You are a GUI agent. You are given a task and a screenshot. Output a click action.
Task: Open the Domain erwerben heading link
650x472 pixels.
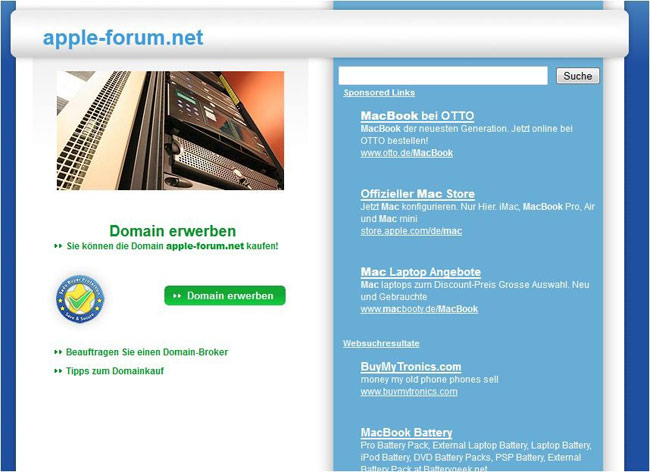pos(172,231)
